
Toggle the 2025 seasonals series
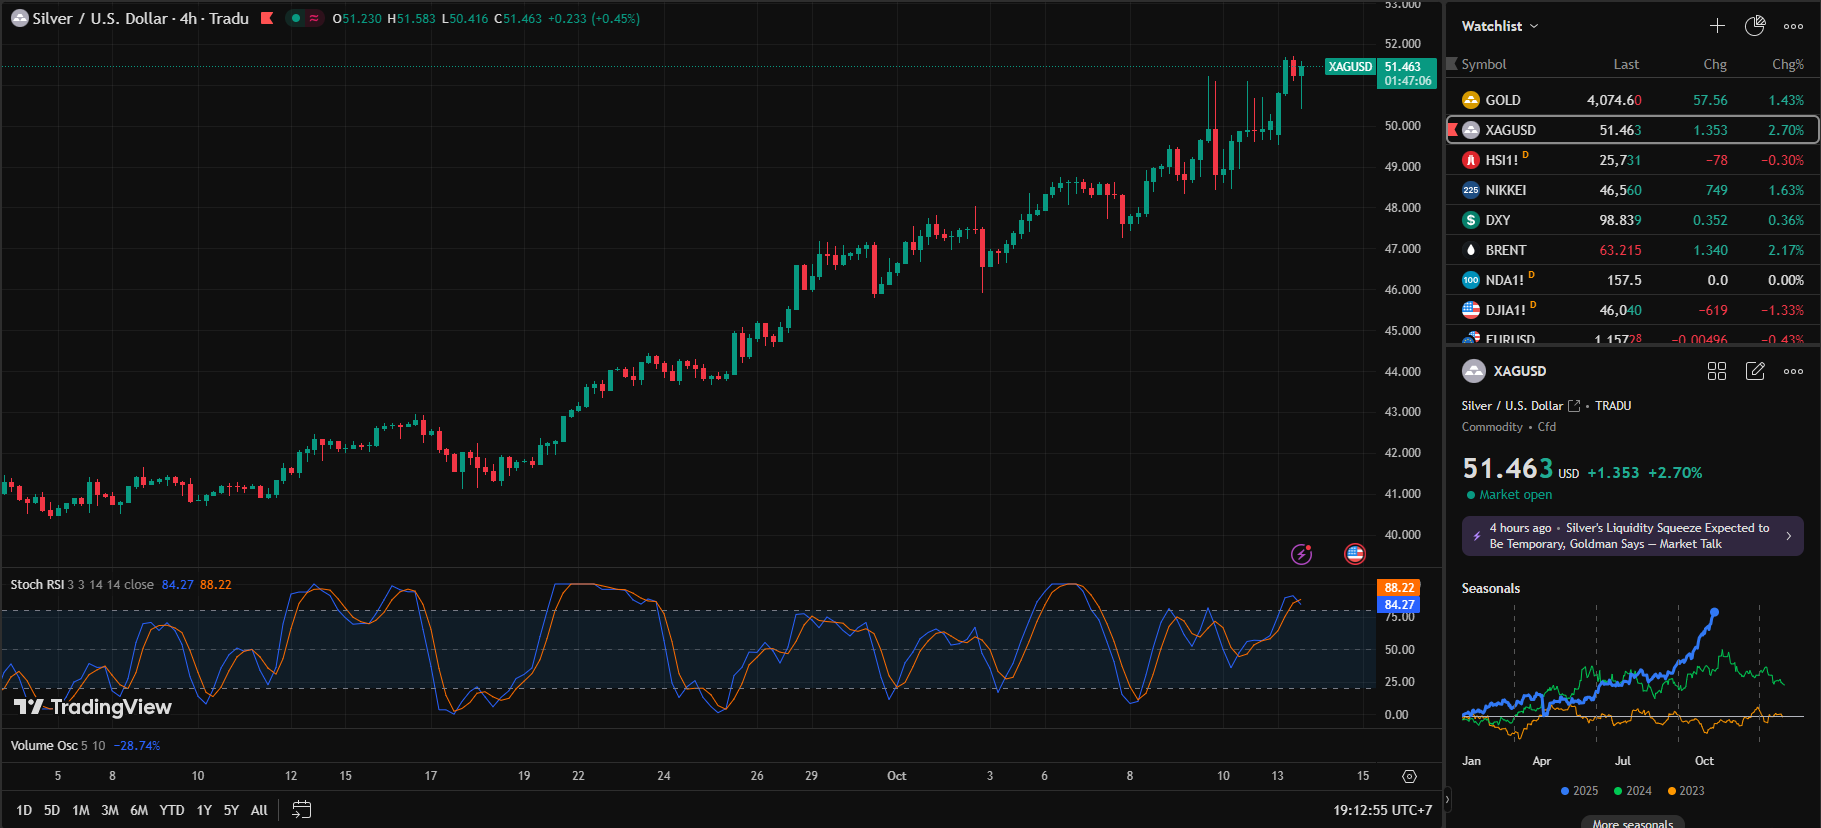[1579, 791]
